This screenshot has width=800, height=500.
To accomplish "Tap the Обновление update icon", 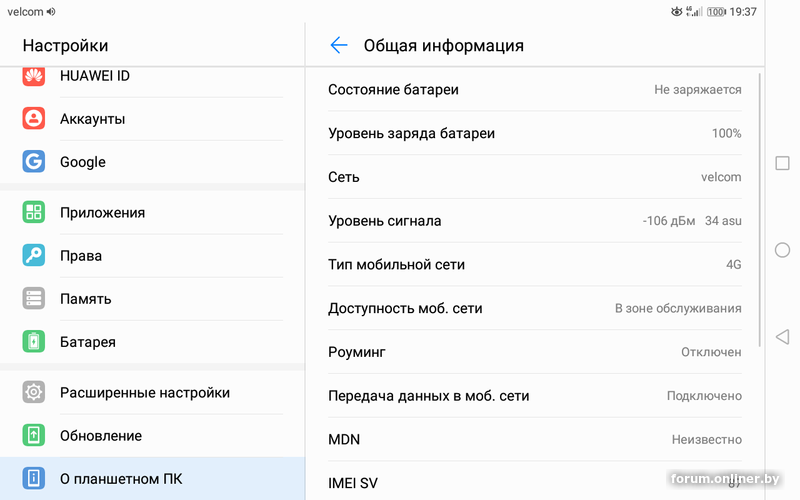I will point(34,435).
